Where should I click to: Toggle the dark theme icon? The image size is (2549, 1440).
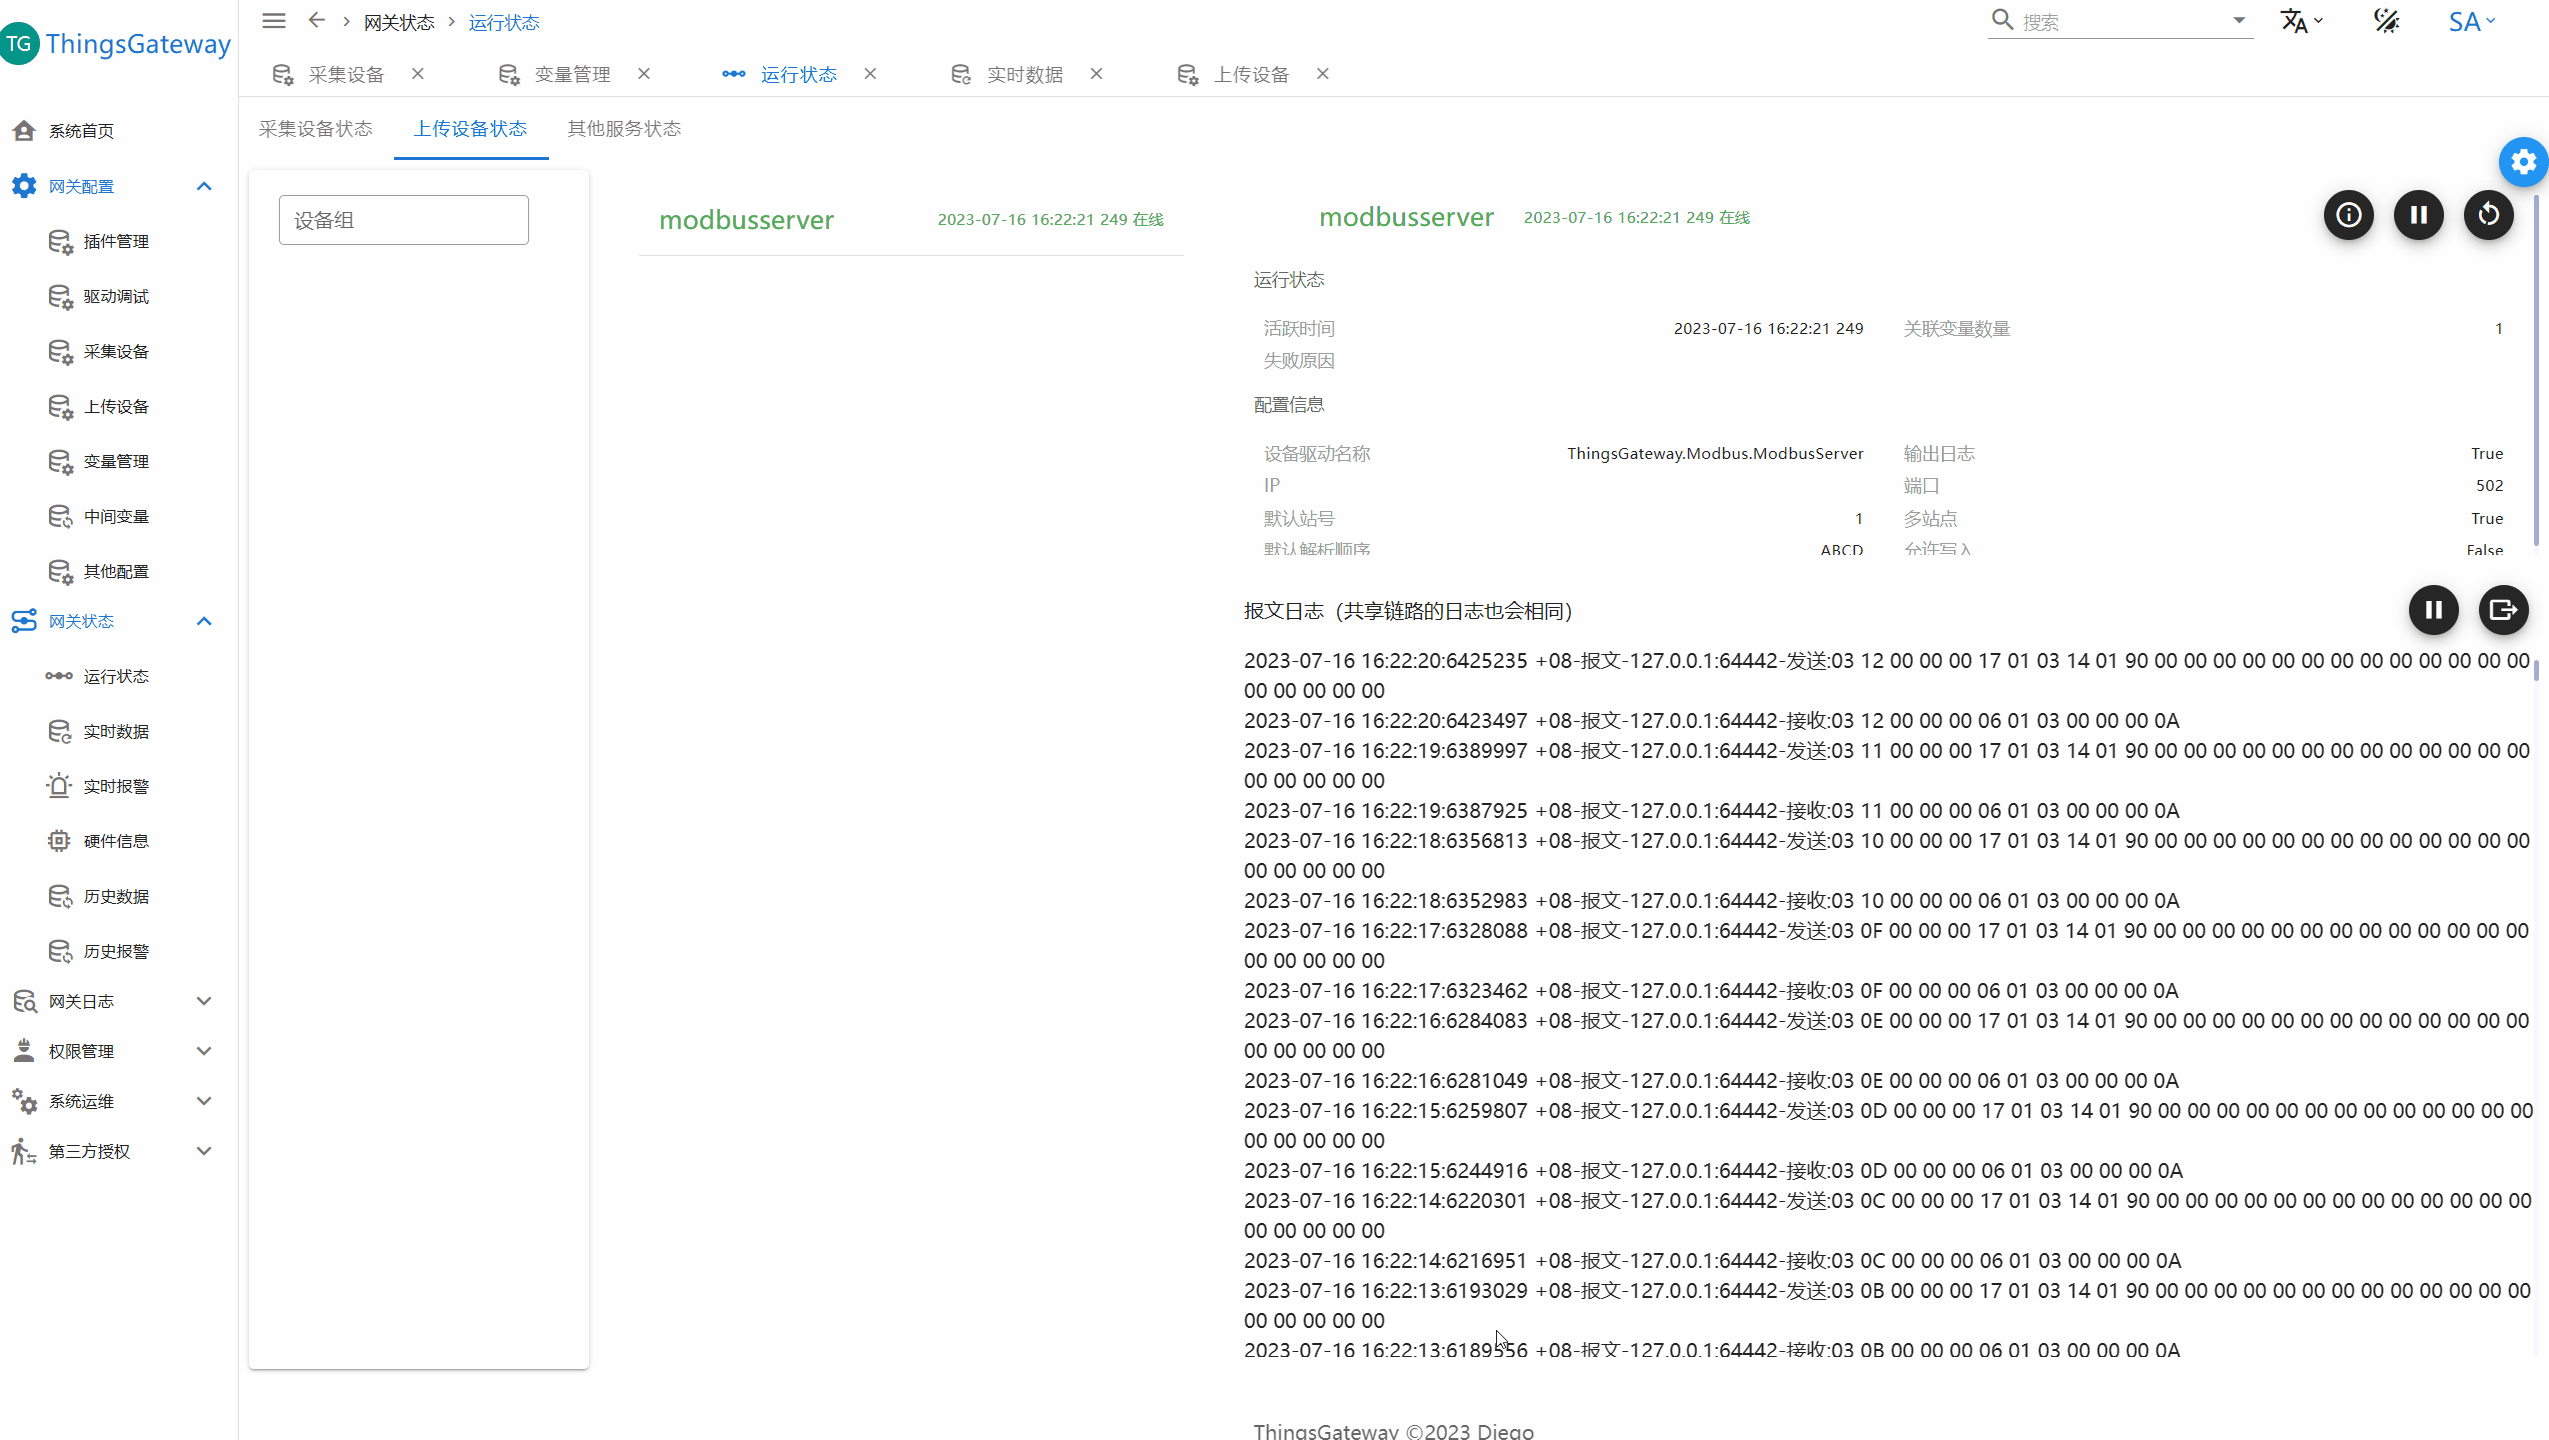(x=2386, y=21)
